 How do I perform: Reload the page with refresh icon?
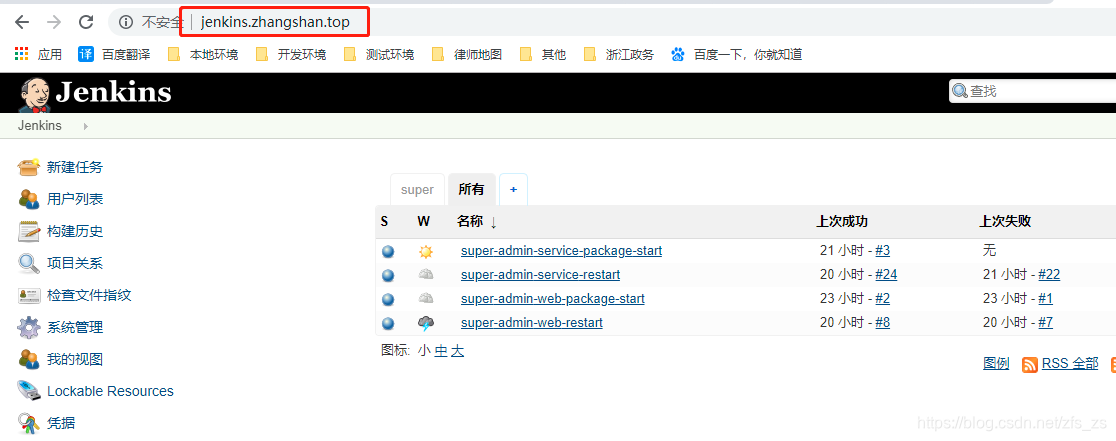86,22
